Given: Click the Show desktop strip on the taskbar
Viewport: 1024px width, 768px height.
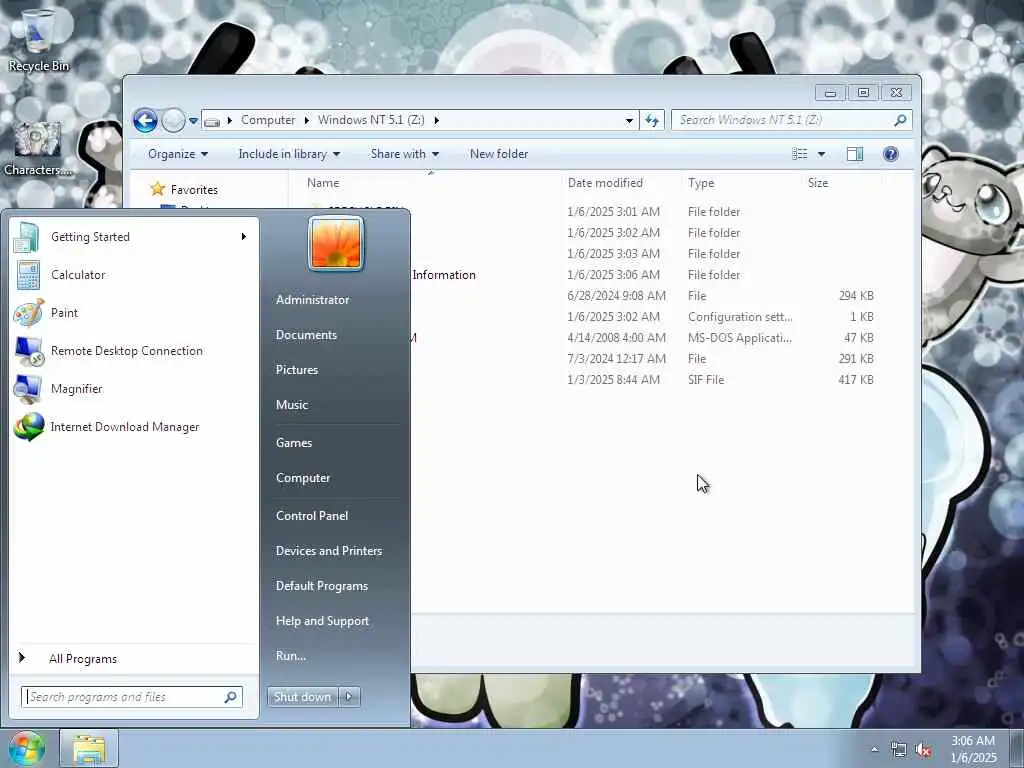Looking at the screenshot, I should point(1017,749).
